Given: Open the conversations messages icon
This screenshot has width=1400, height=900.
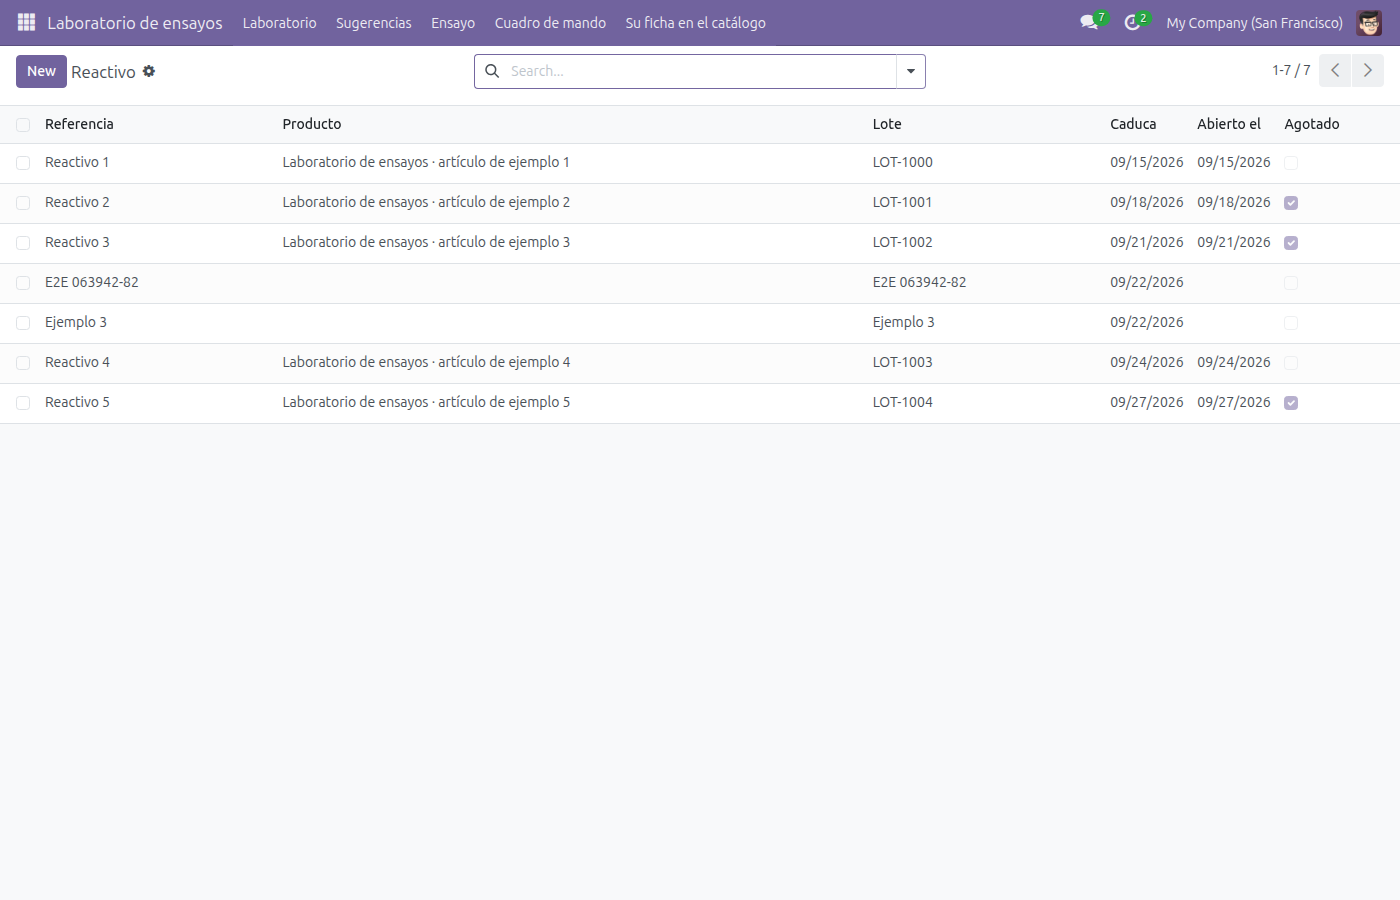Looking at the screenshot, I should (x=1089, y=22).
